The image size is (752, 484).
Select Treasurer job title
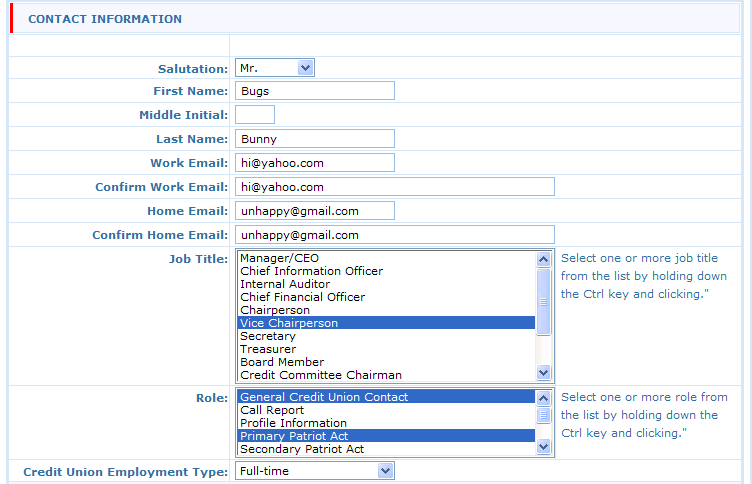[x=387, y=349]
